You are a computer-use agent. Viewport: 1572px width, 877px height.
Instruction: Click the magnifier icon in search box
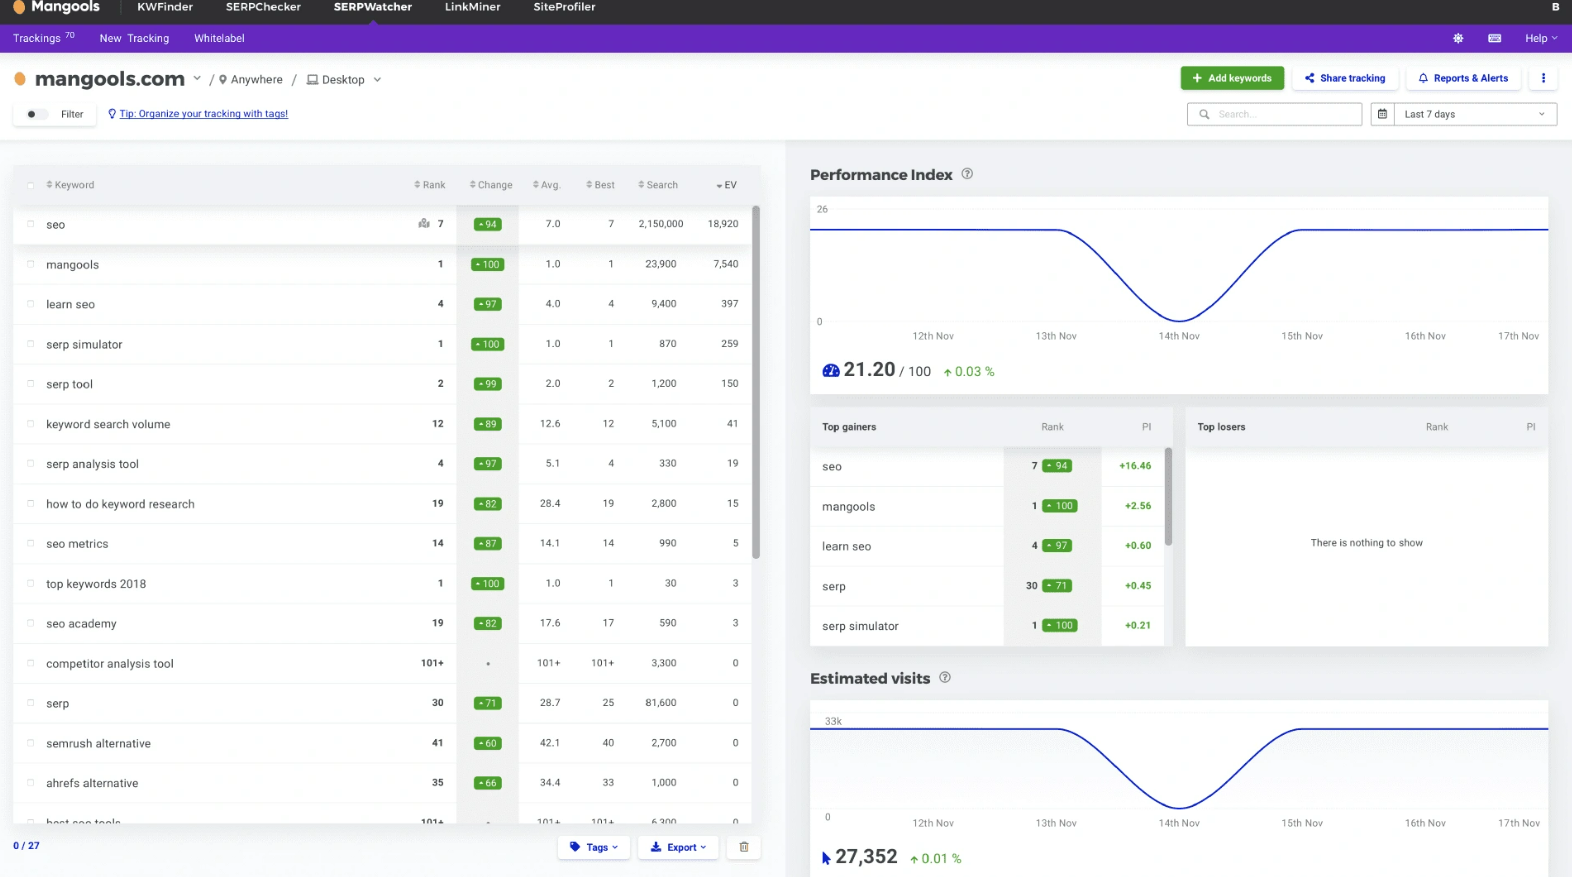tap(1204, 114)
